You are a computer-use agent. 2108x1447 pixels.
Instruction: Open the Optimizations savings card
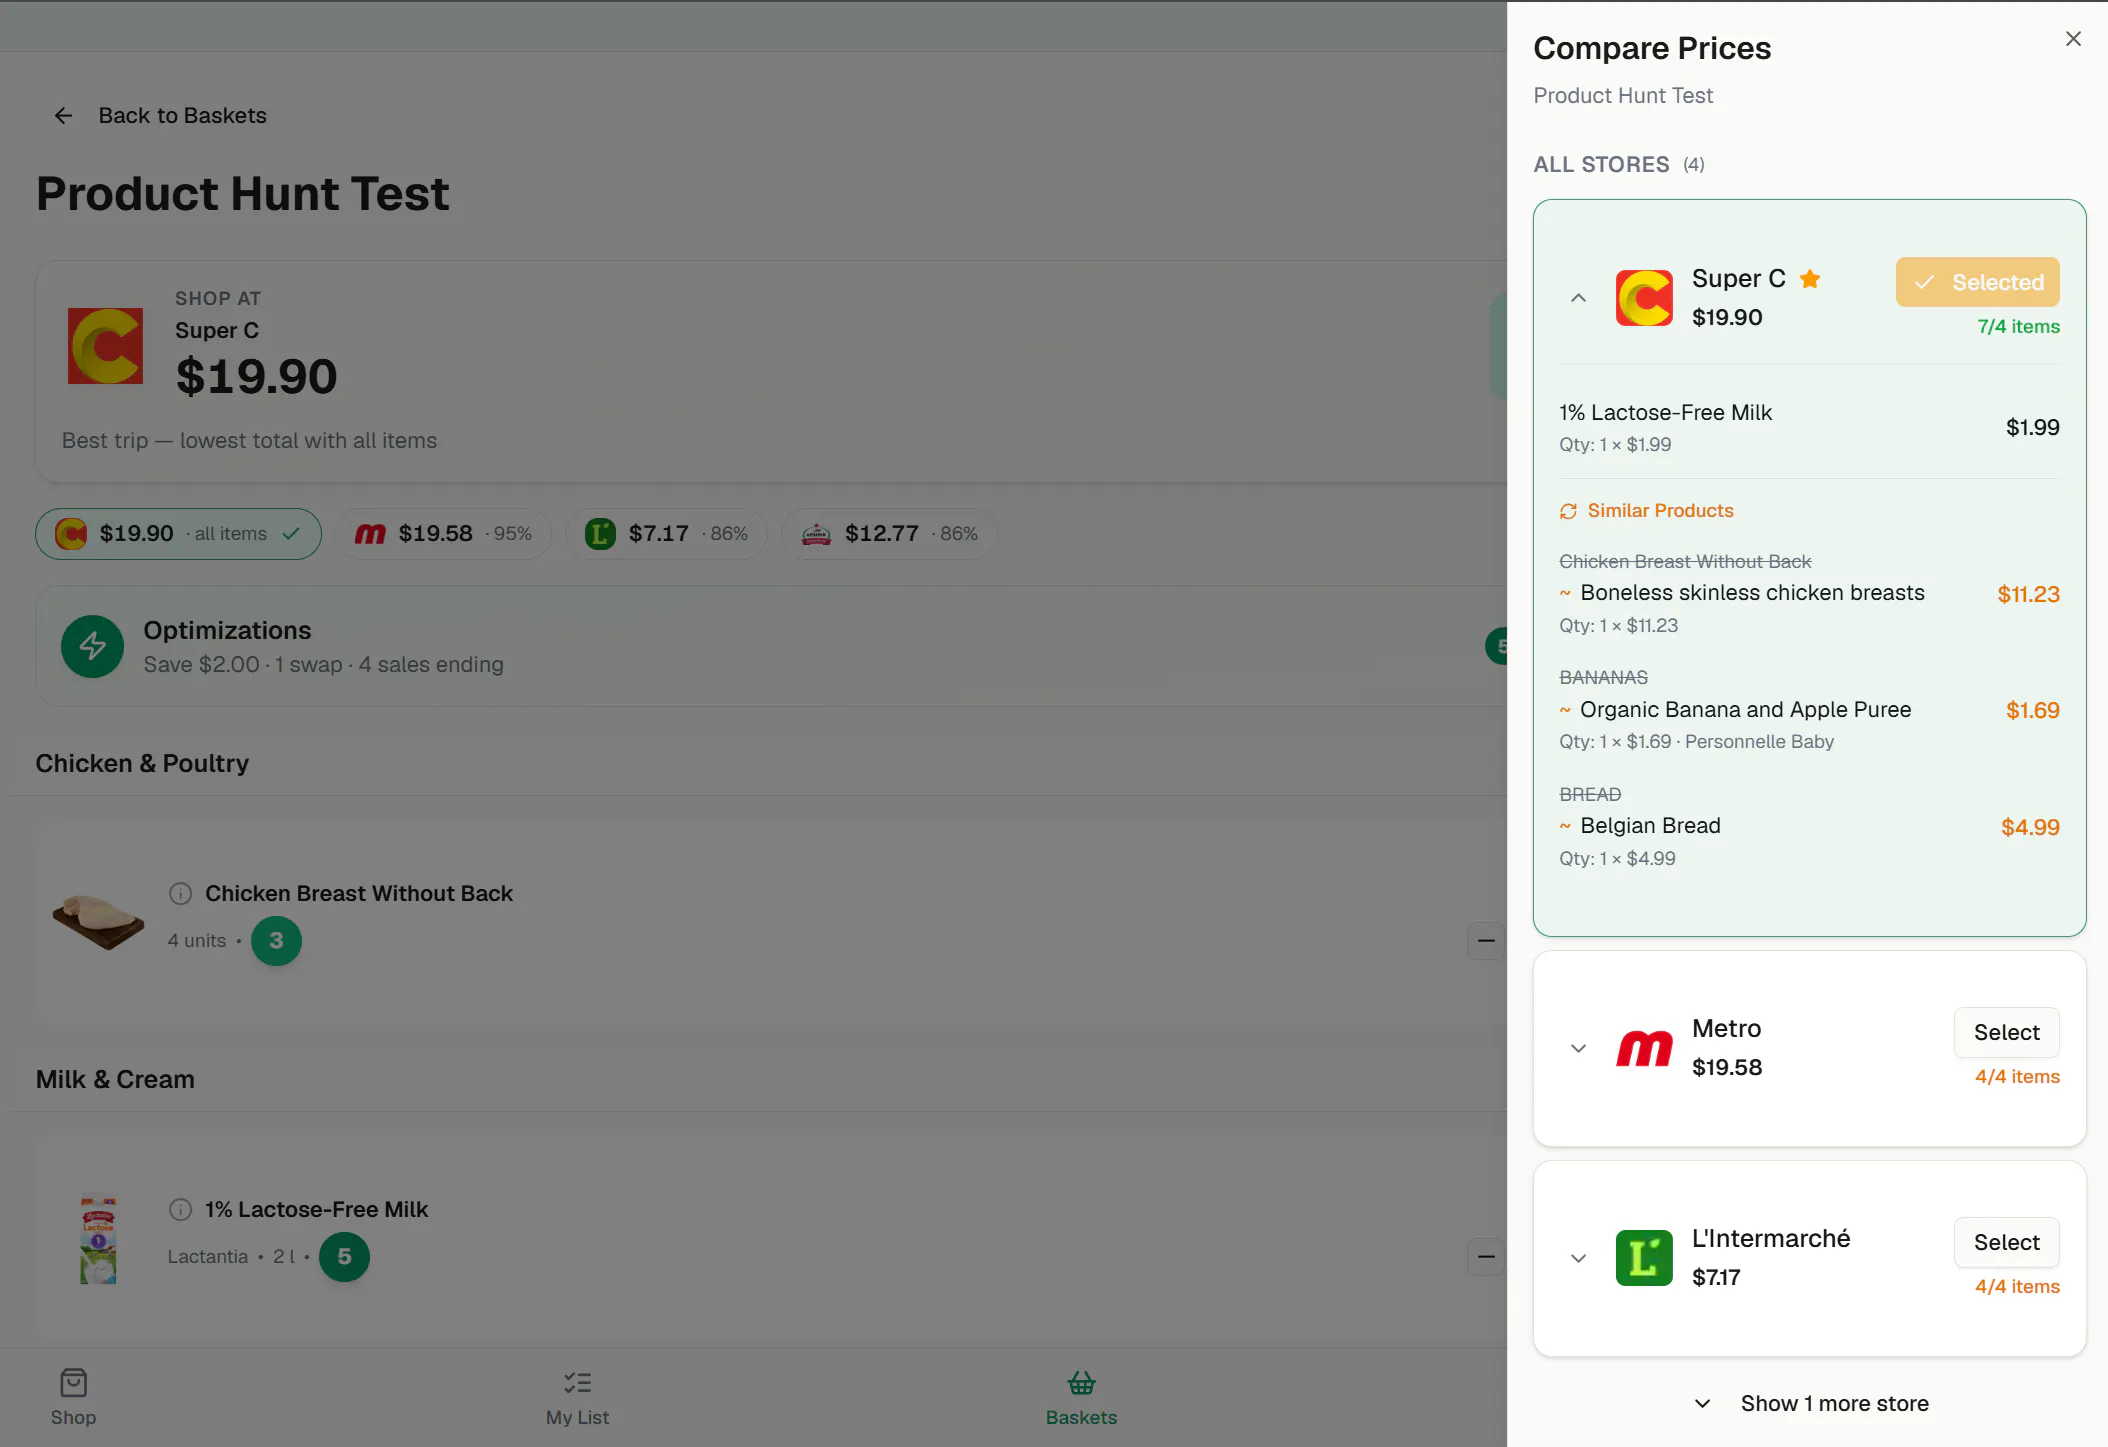(771, 646)
